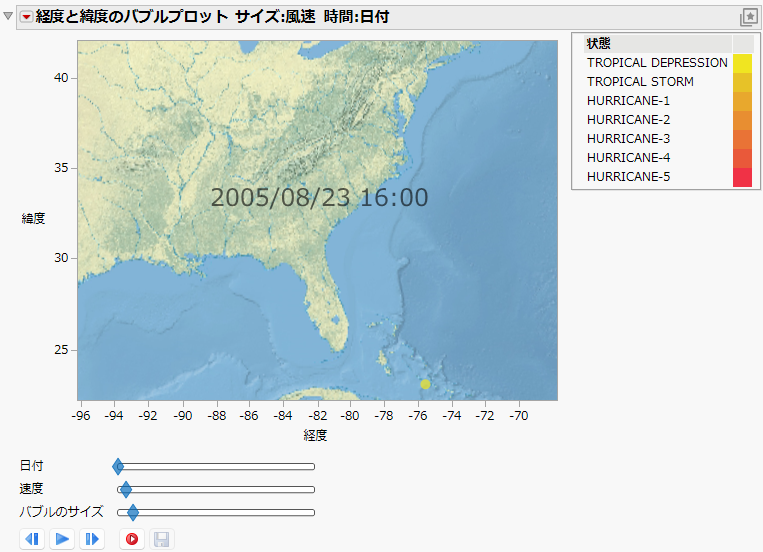Click the HURRICANE-4 legend label
This screenshot has height=552, width=763.
(x=628, y=158)
